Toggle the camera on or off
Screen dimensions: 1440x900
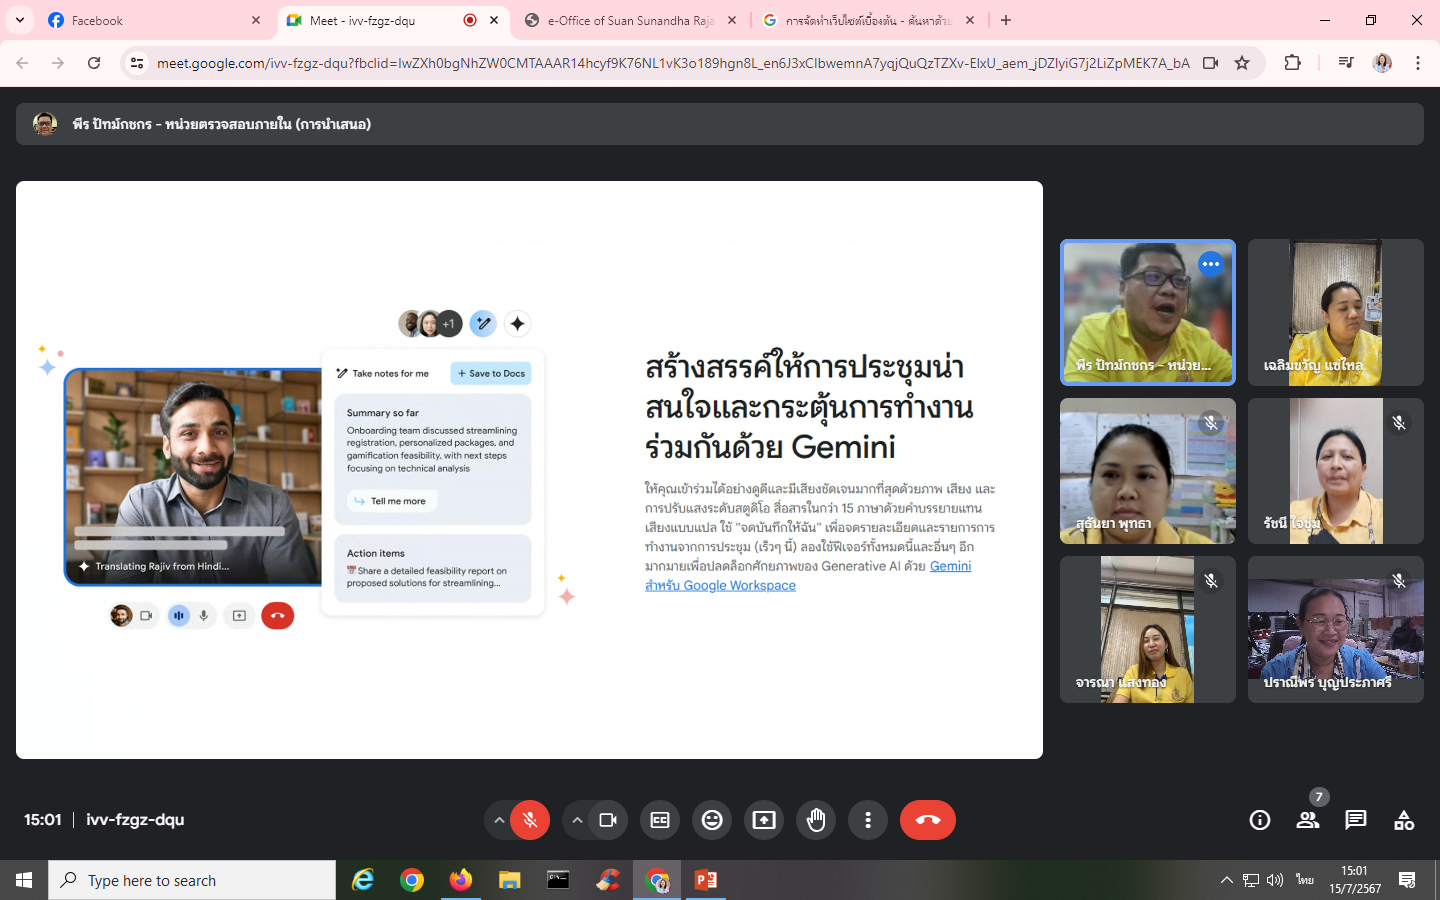(608, 820)
